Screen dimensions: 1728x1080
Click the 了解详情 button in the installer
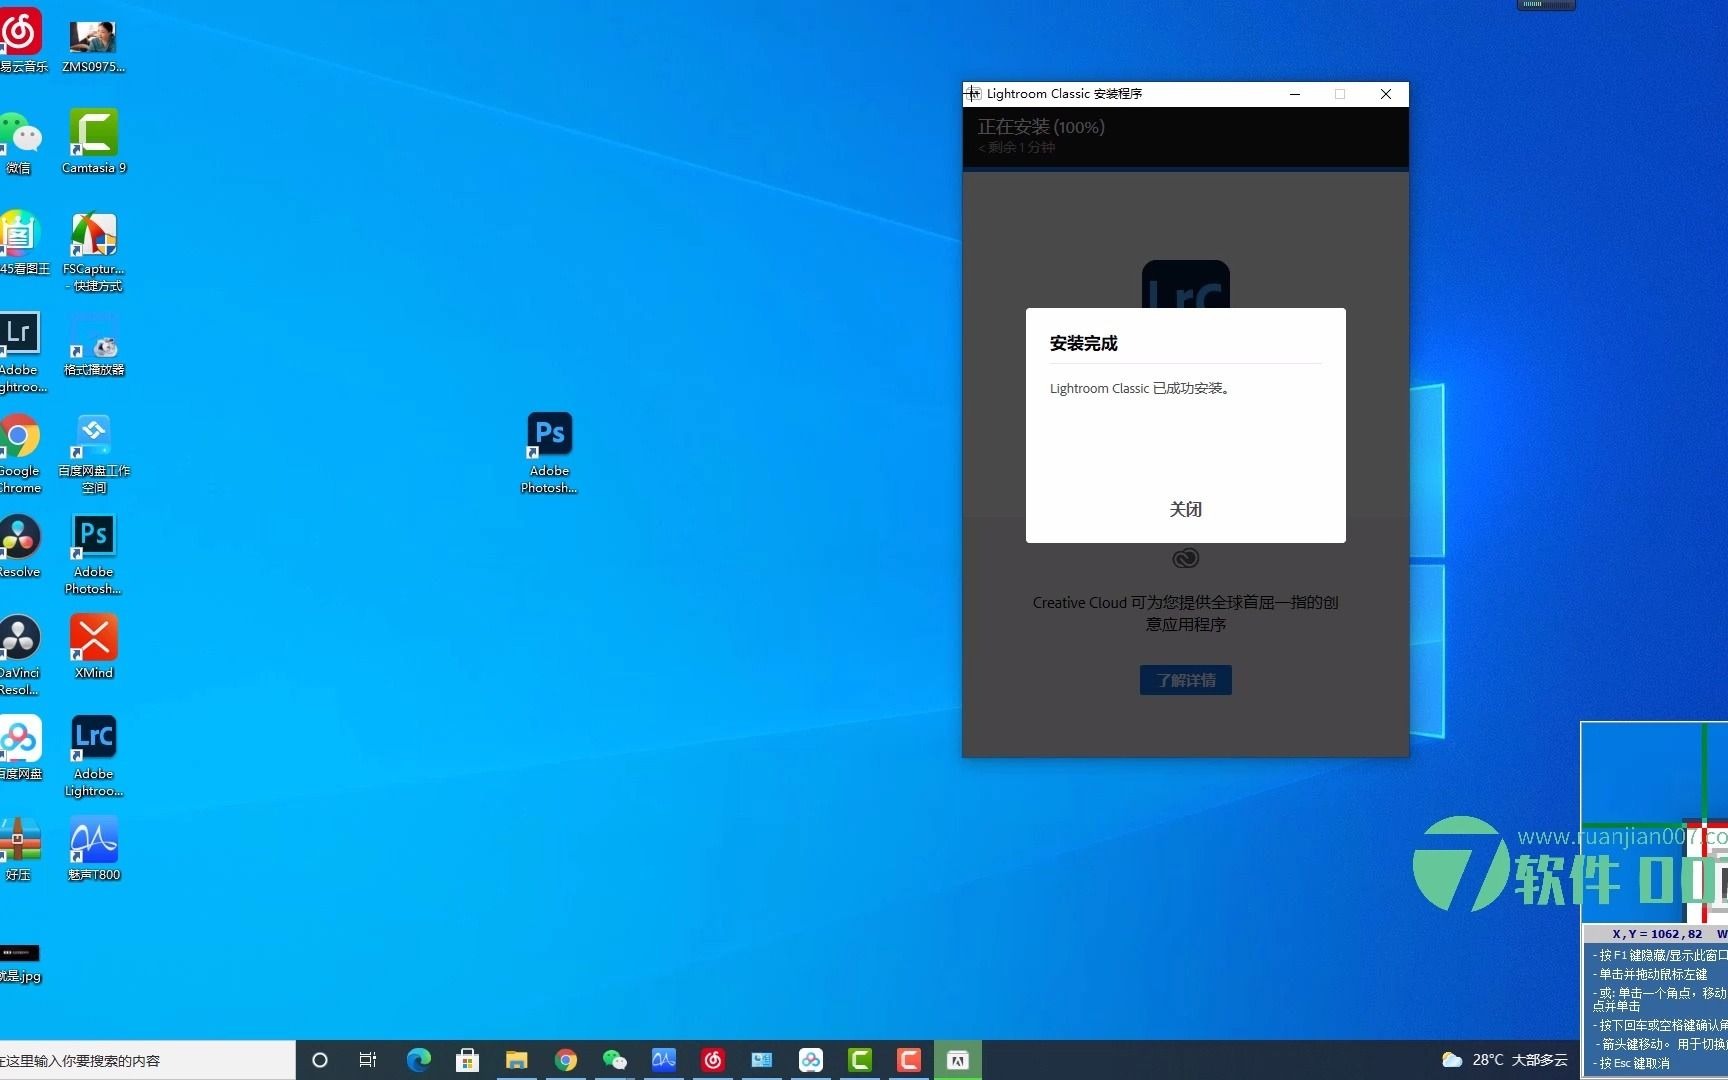1185,680
